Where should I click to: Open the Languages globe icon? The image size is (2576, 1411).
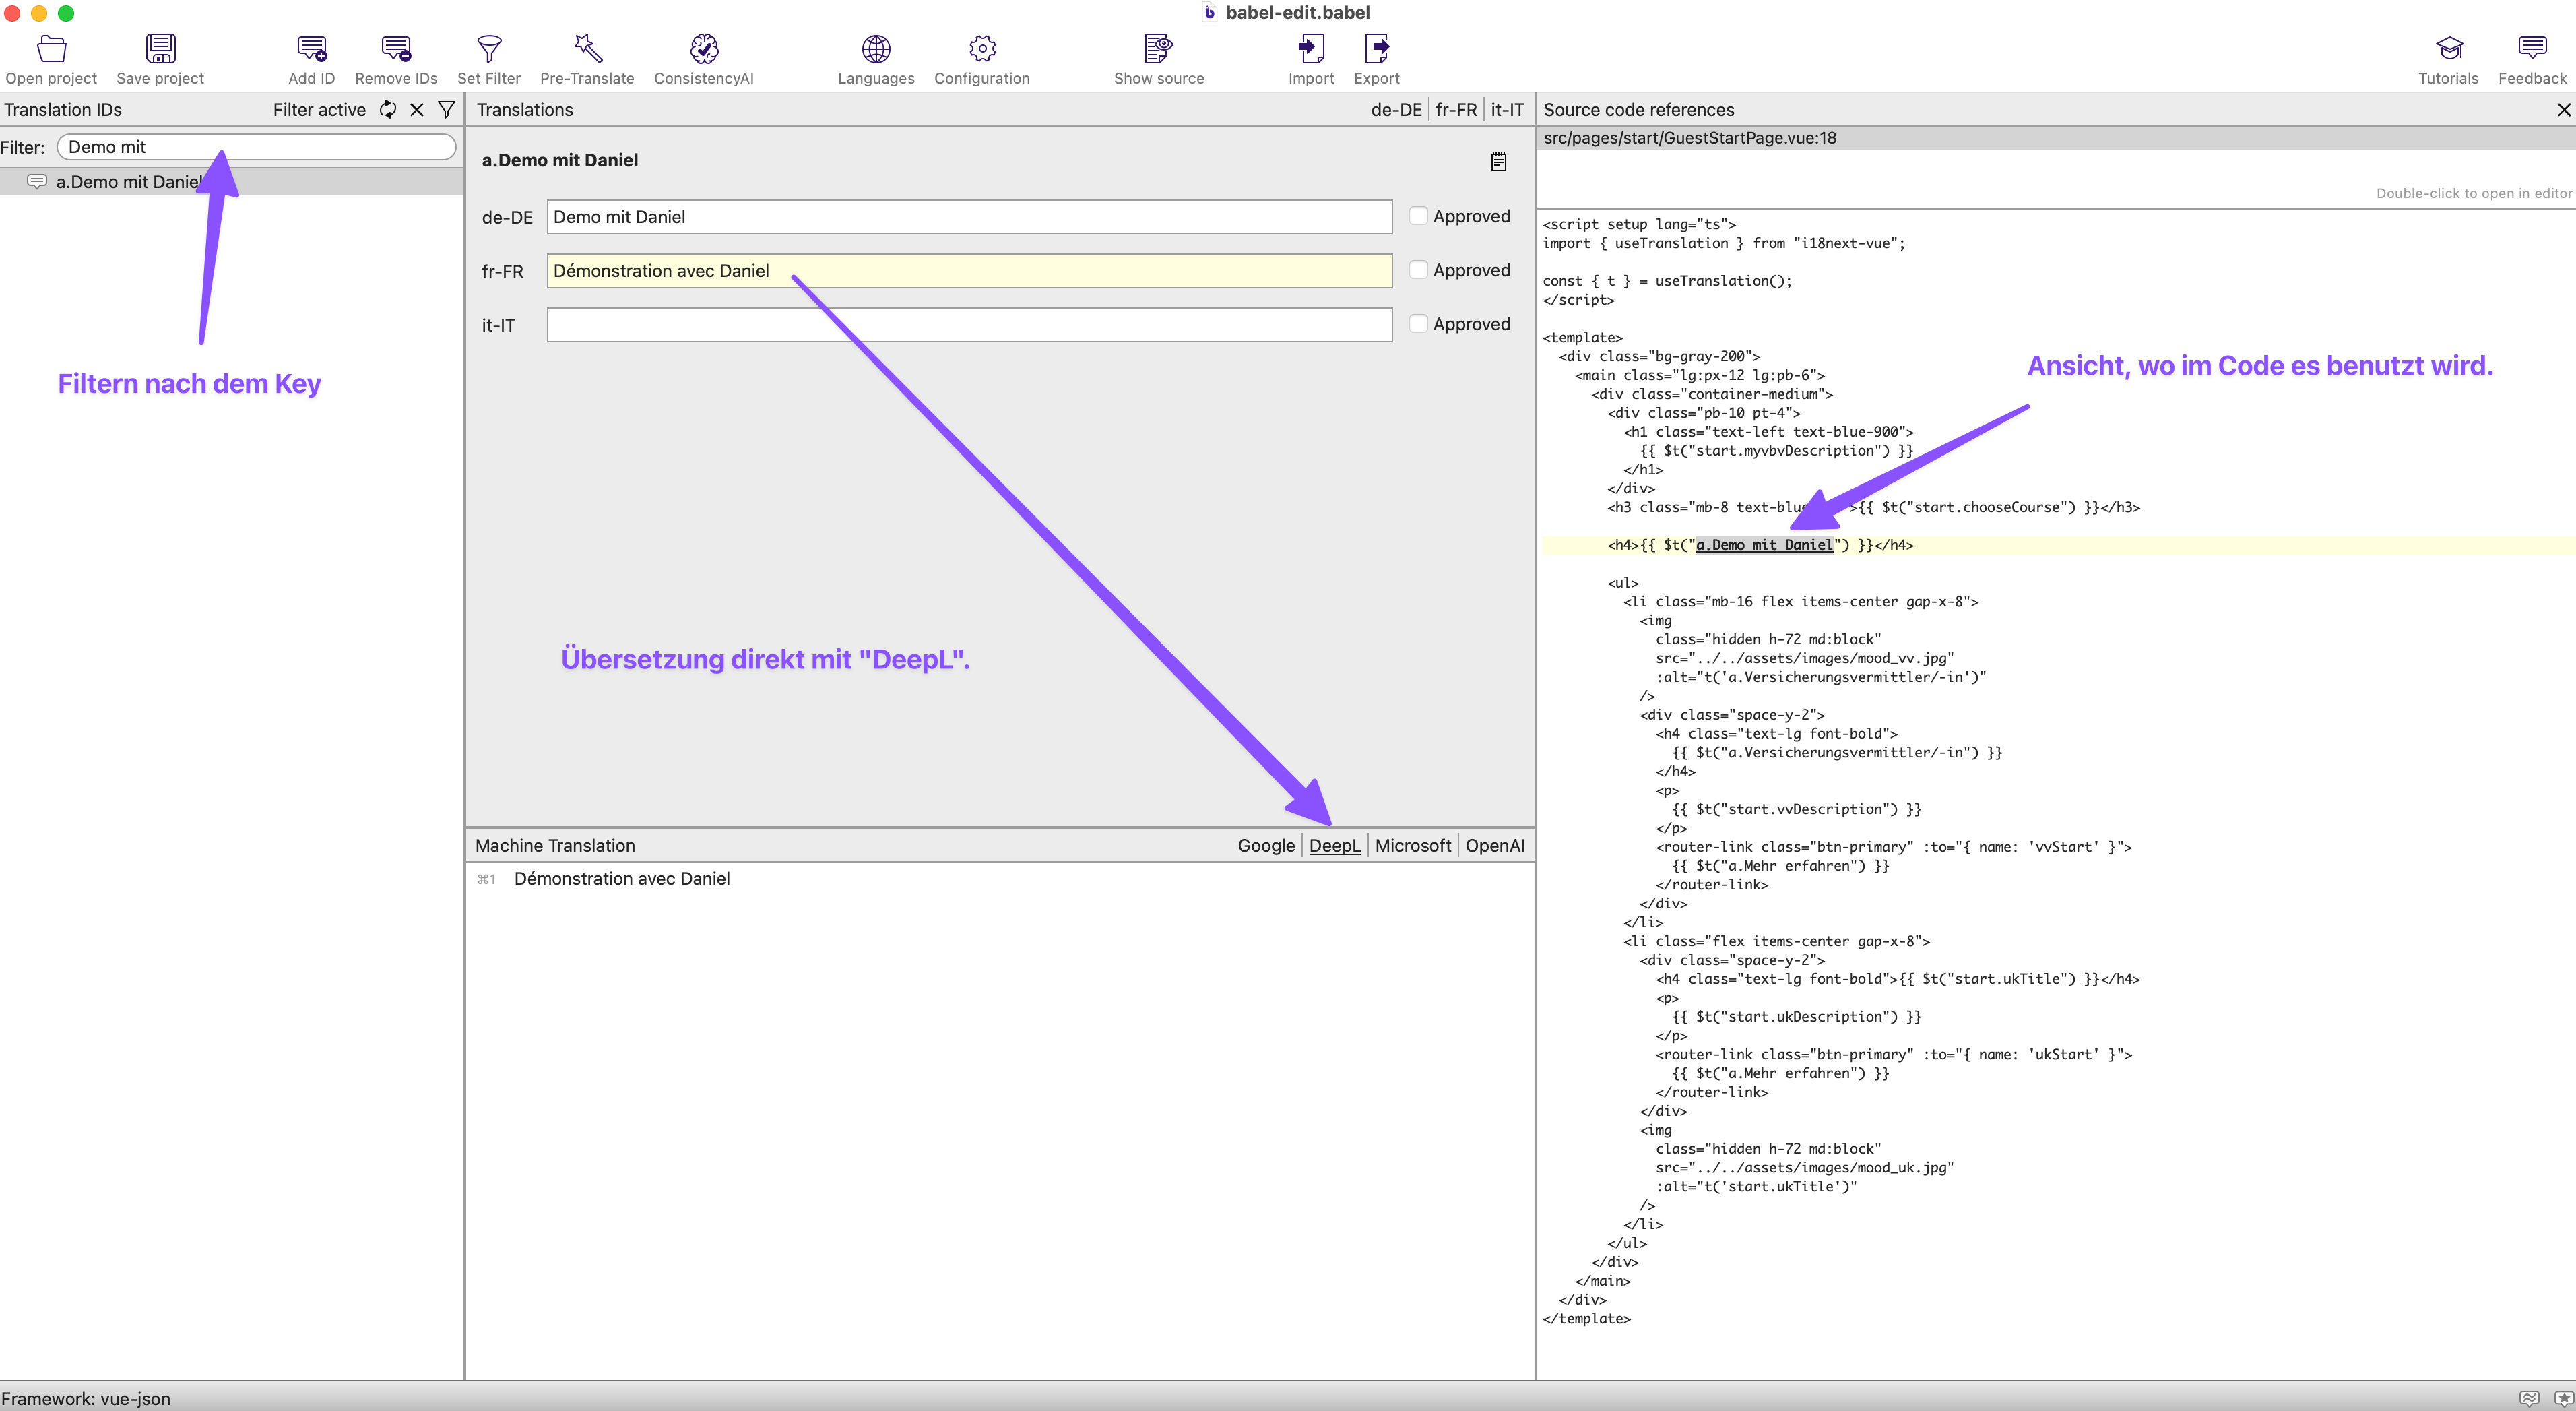coord(875,48)
